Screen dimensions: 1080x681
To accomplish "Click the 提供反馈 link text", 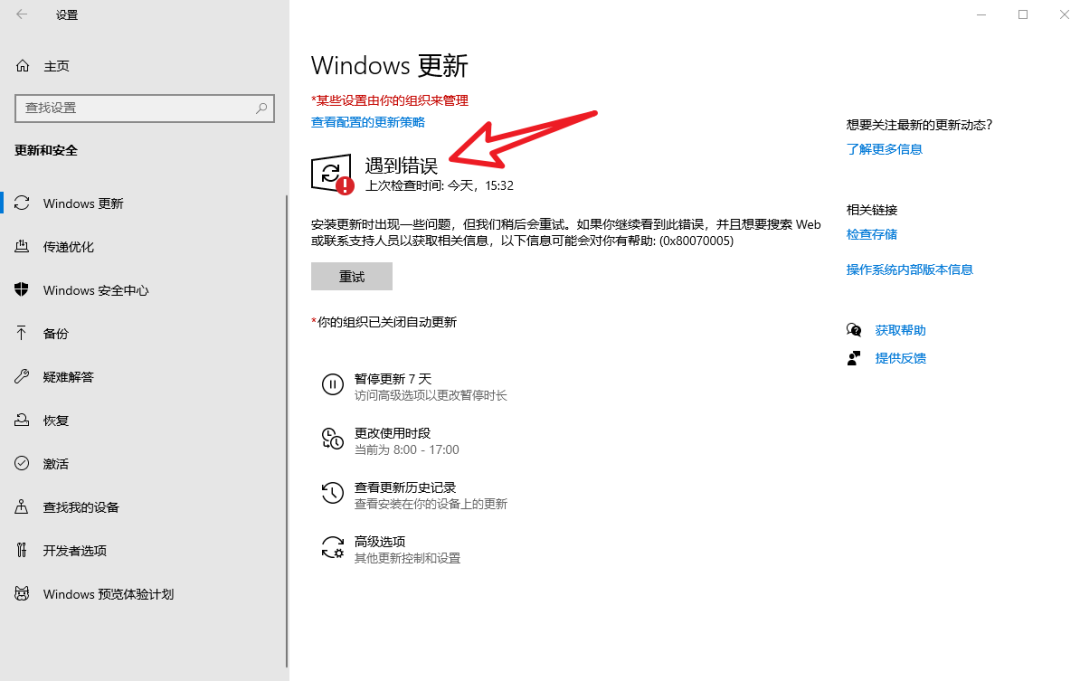I will (x=900, y=358).
